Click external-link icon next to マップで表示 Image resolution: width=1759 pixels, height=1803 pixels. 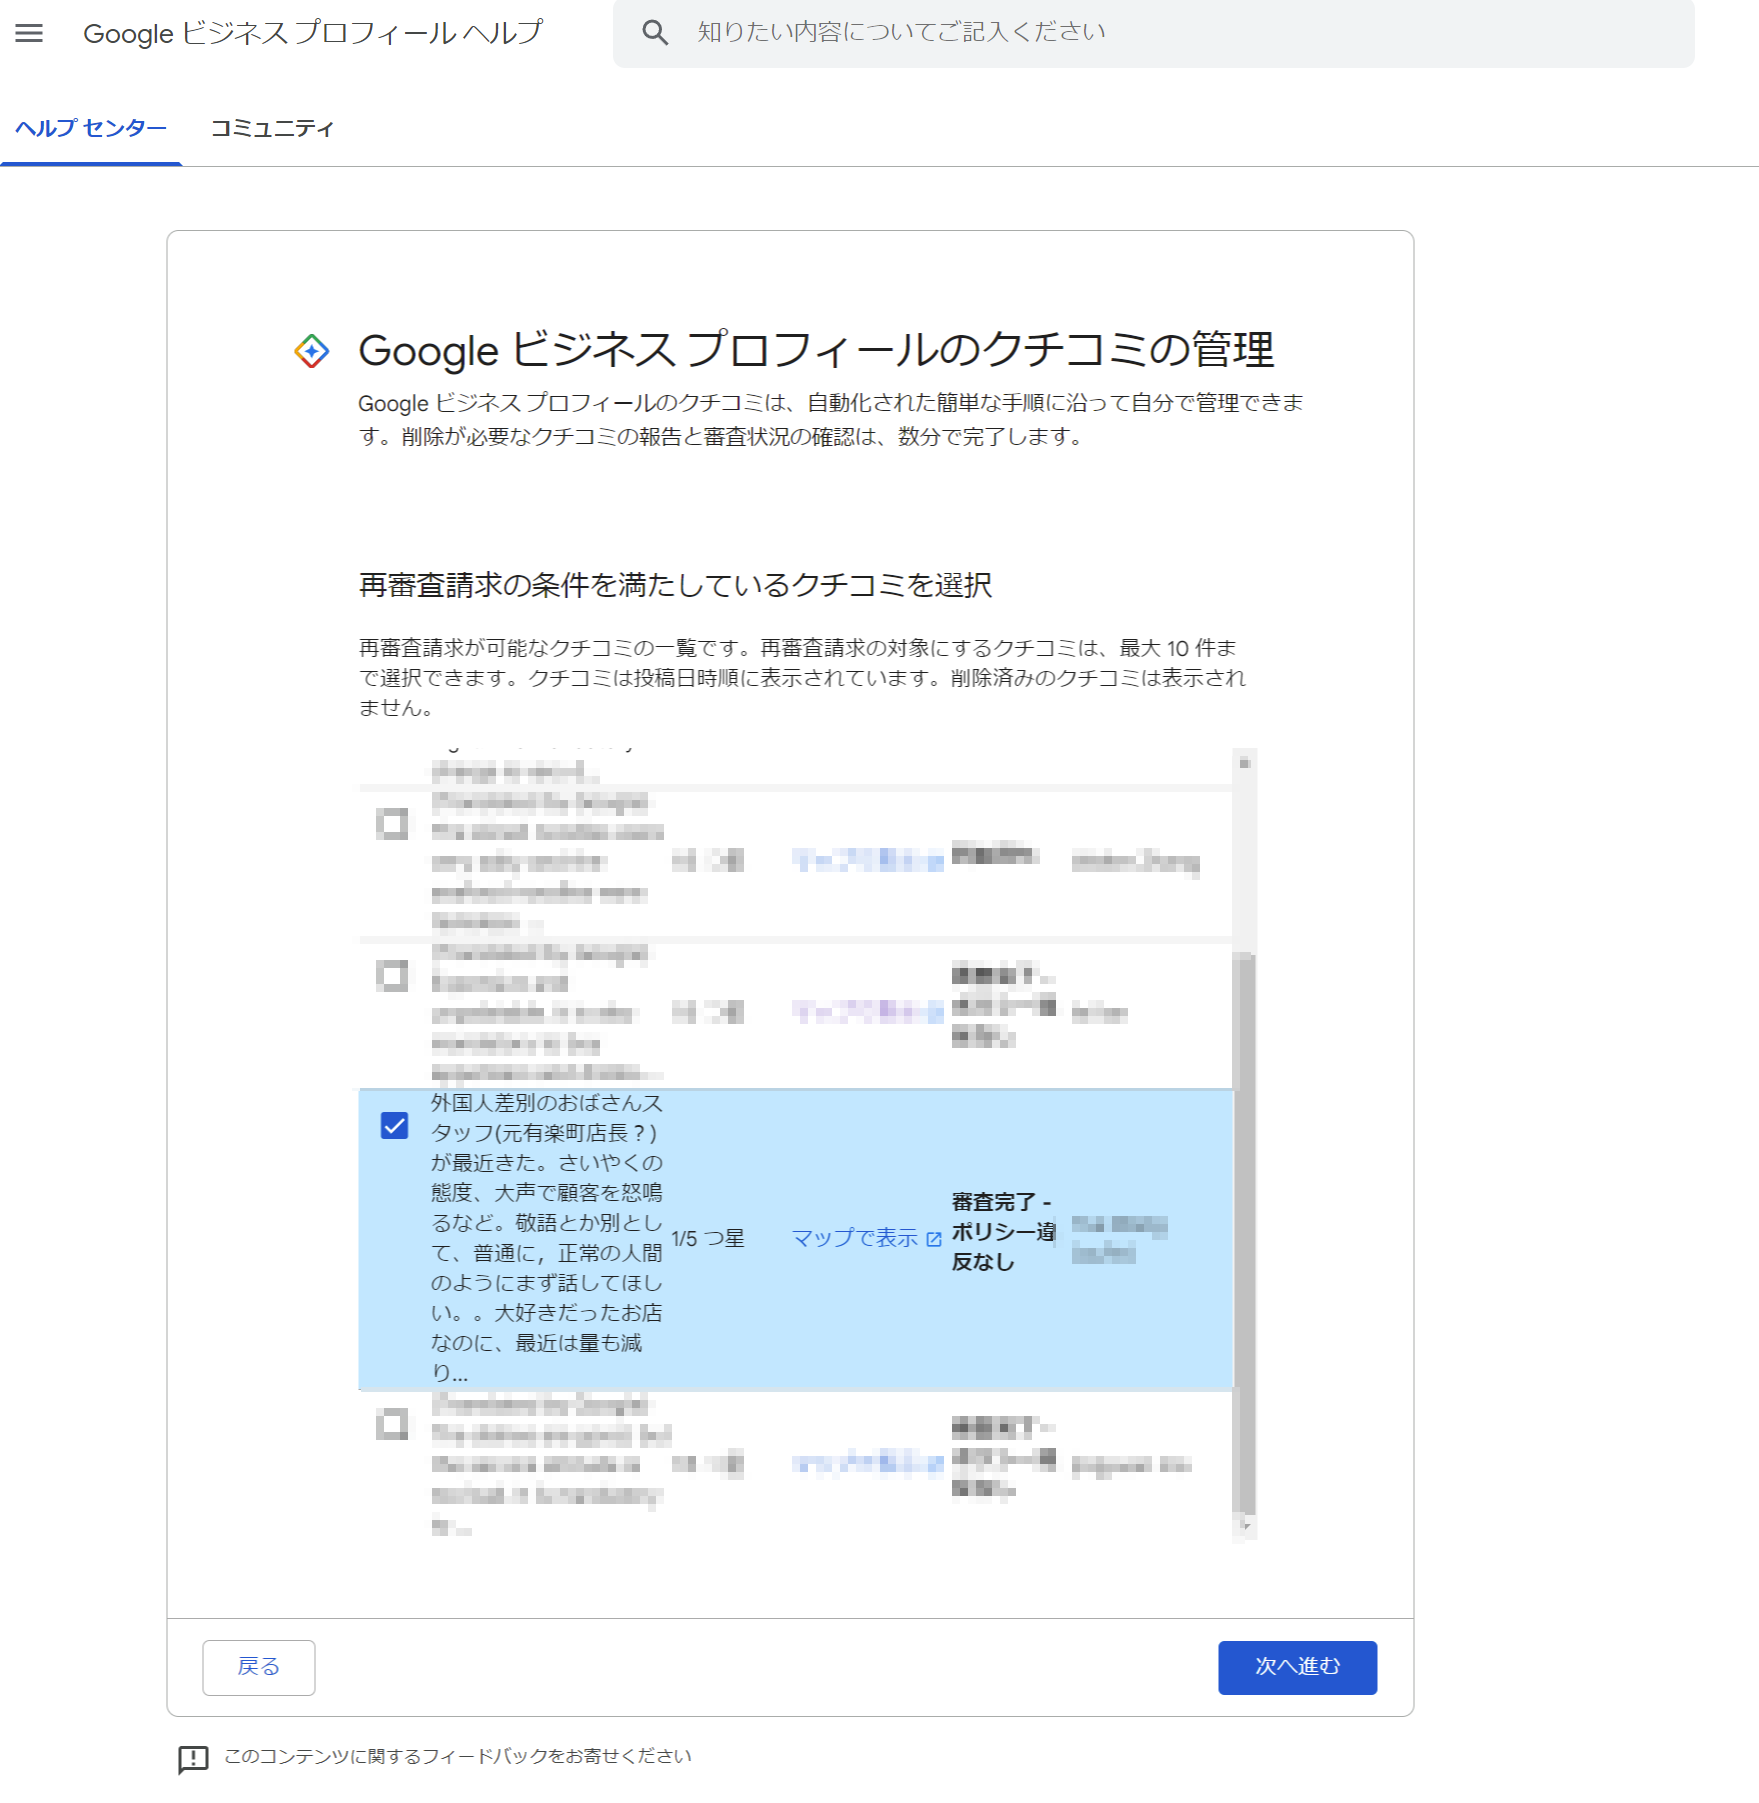coord(934,1239)
